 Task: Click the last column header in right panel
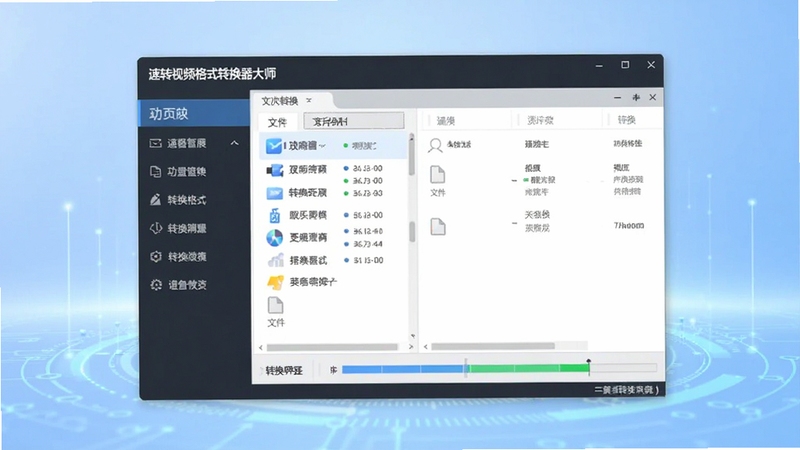(x=627, y=120)
